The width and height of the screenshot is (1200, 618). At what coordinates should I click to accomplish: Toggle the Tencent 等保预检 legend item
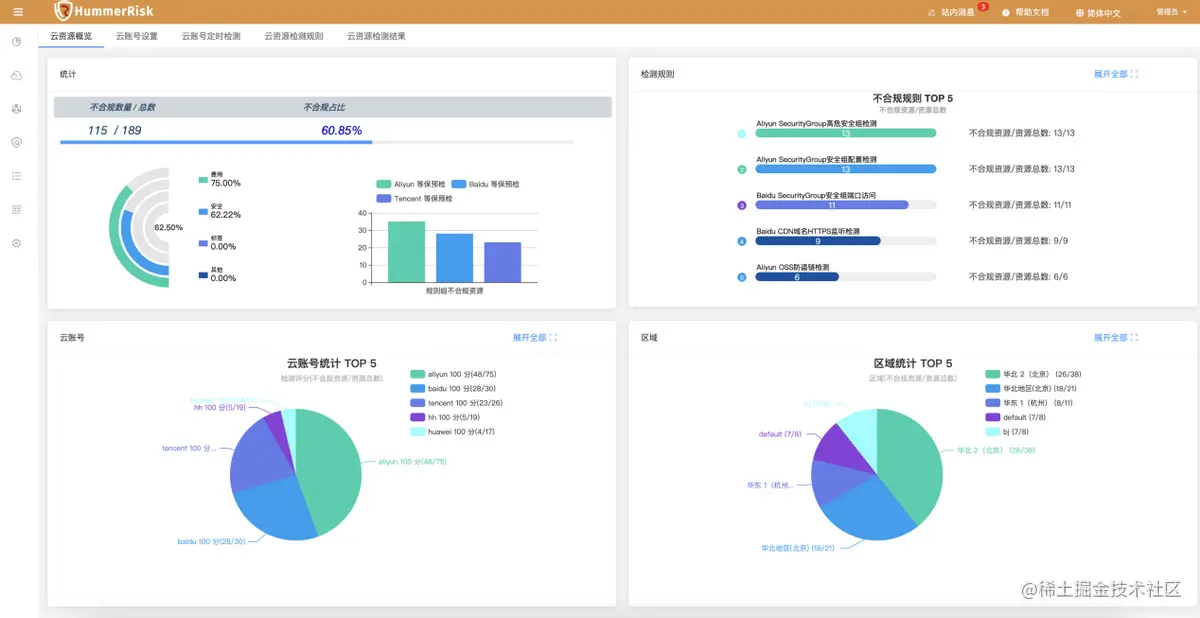click(x=414, y=198)
